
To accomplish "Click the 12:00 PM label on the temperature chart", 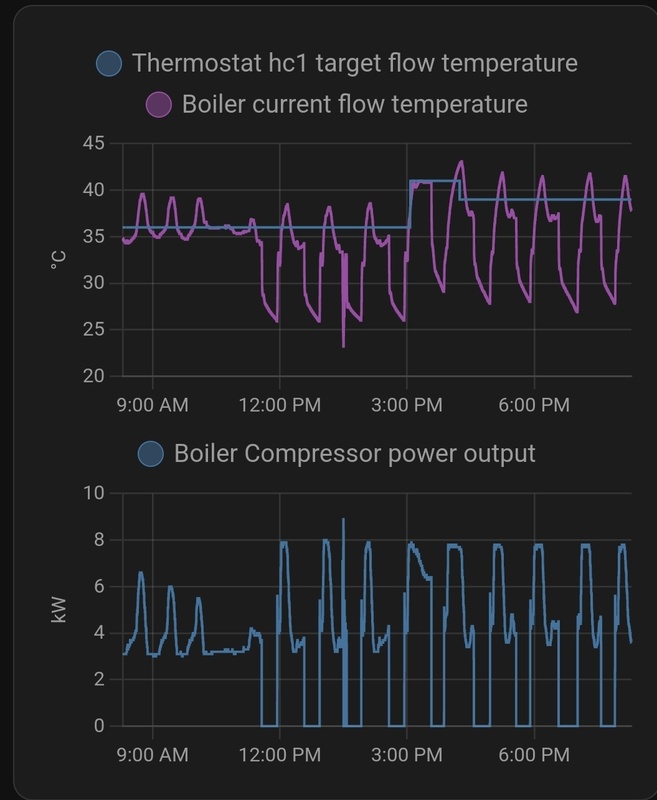I will tap(279, 405).
